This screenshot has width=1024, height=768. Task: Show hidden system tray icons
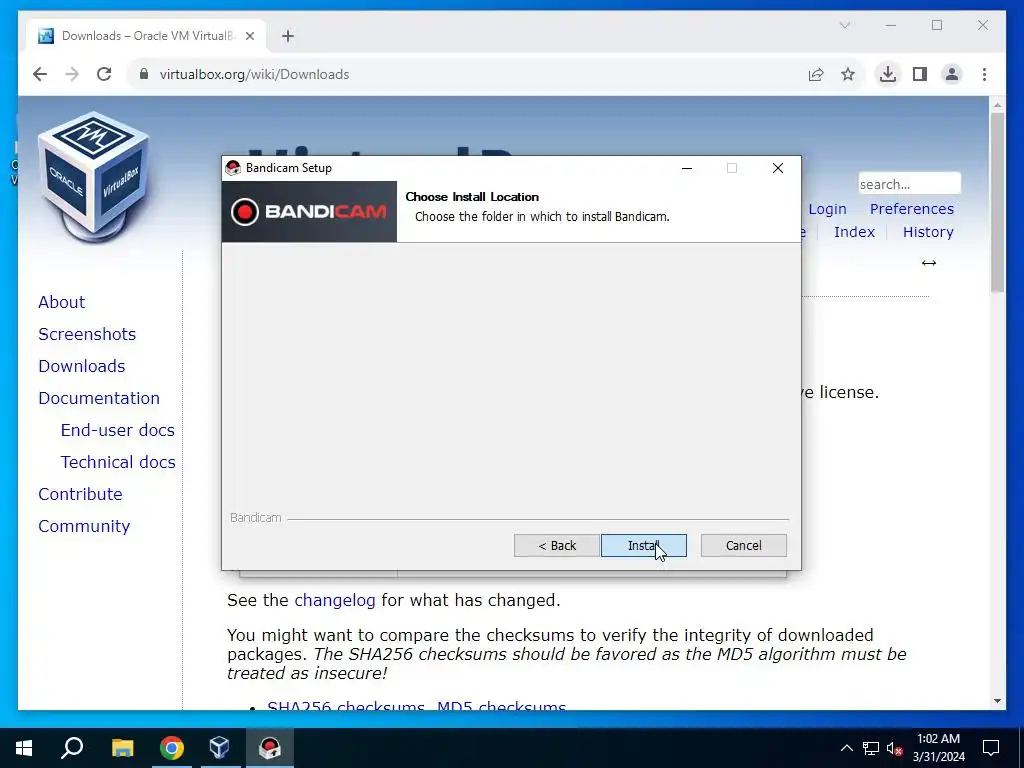(846, 748)
